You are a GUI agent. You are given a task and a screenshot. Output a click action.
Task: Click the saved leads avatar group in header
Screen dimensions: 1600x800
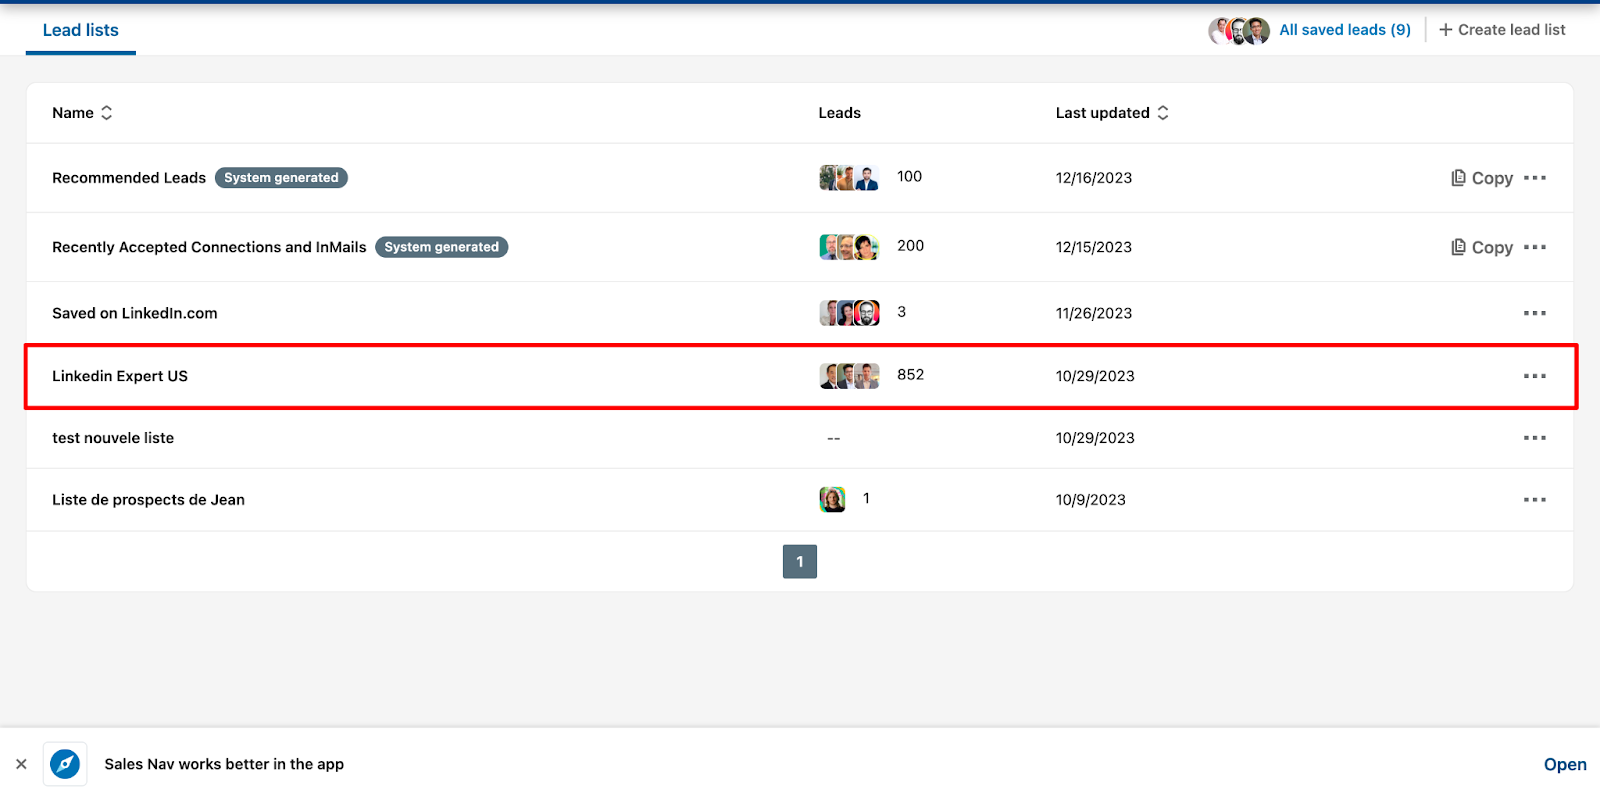click(x=1239, y=31)
